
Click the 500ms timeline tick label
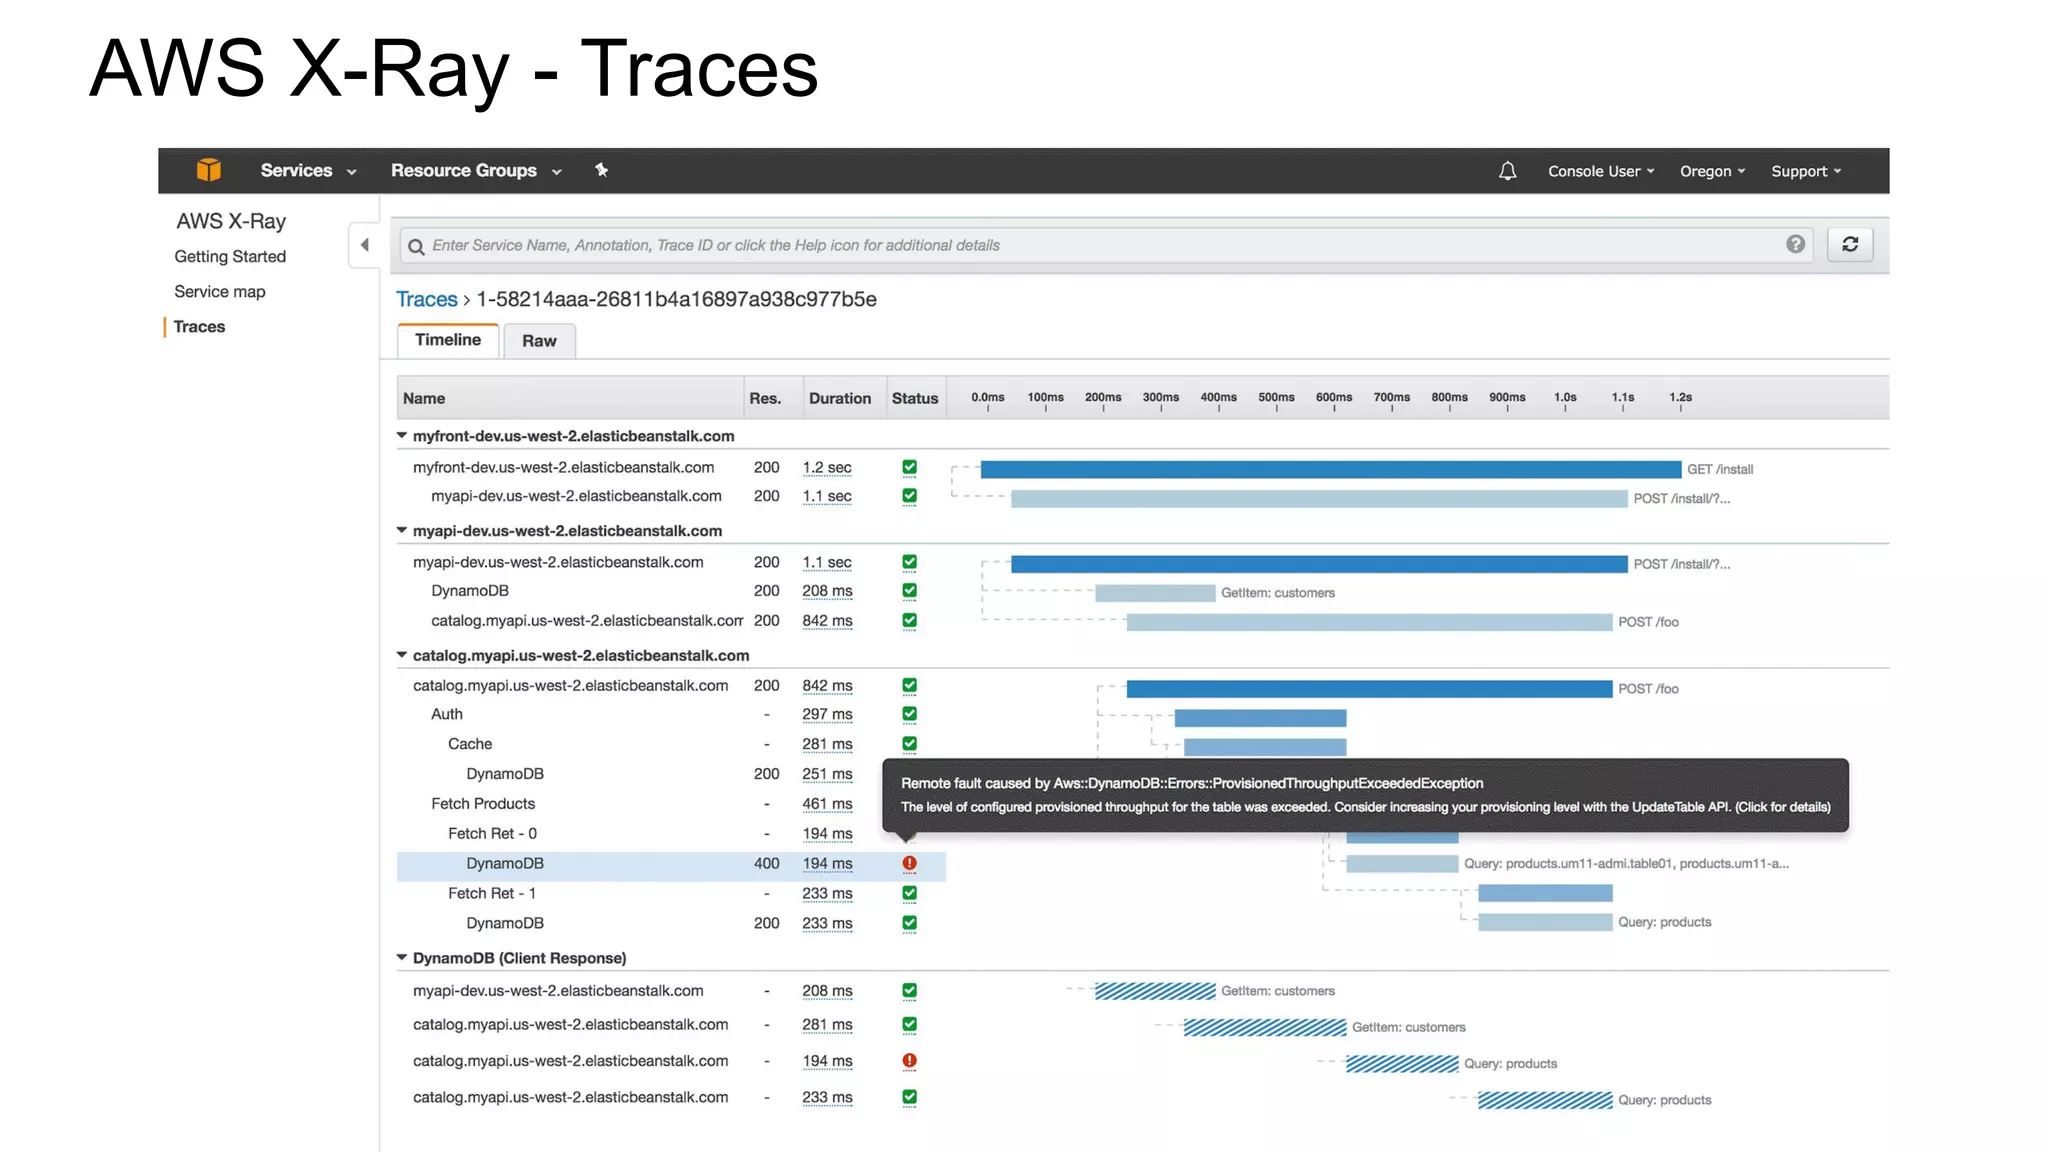coord(1276,397)
